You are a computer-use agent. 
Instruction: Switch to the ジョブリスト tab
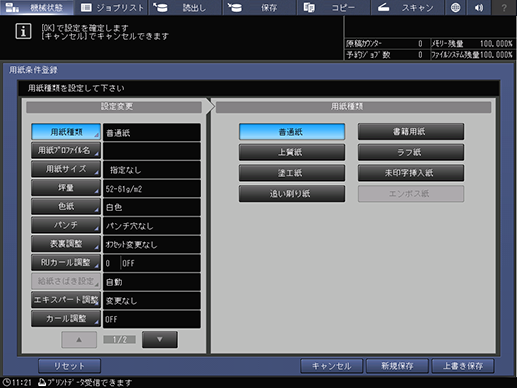click(111, 7)
